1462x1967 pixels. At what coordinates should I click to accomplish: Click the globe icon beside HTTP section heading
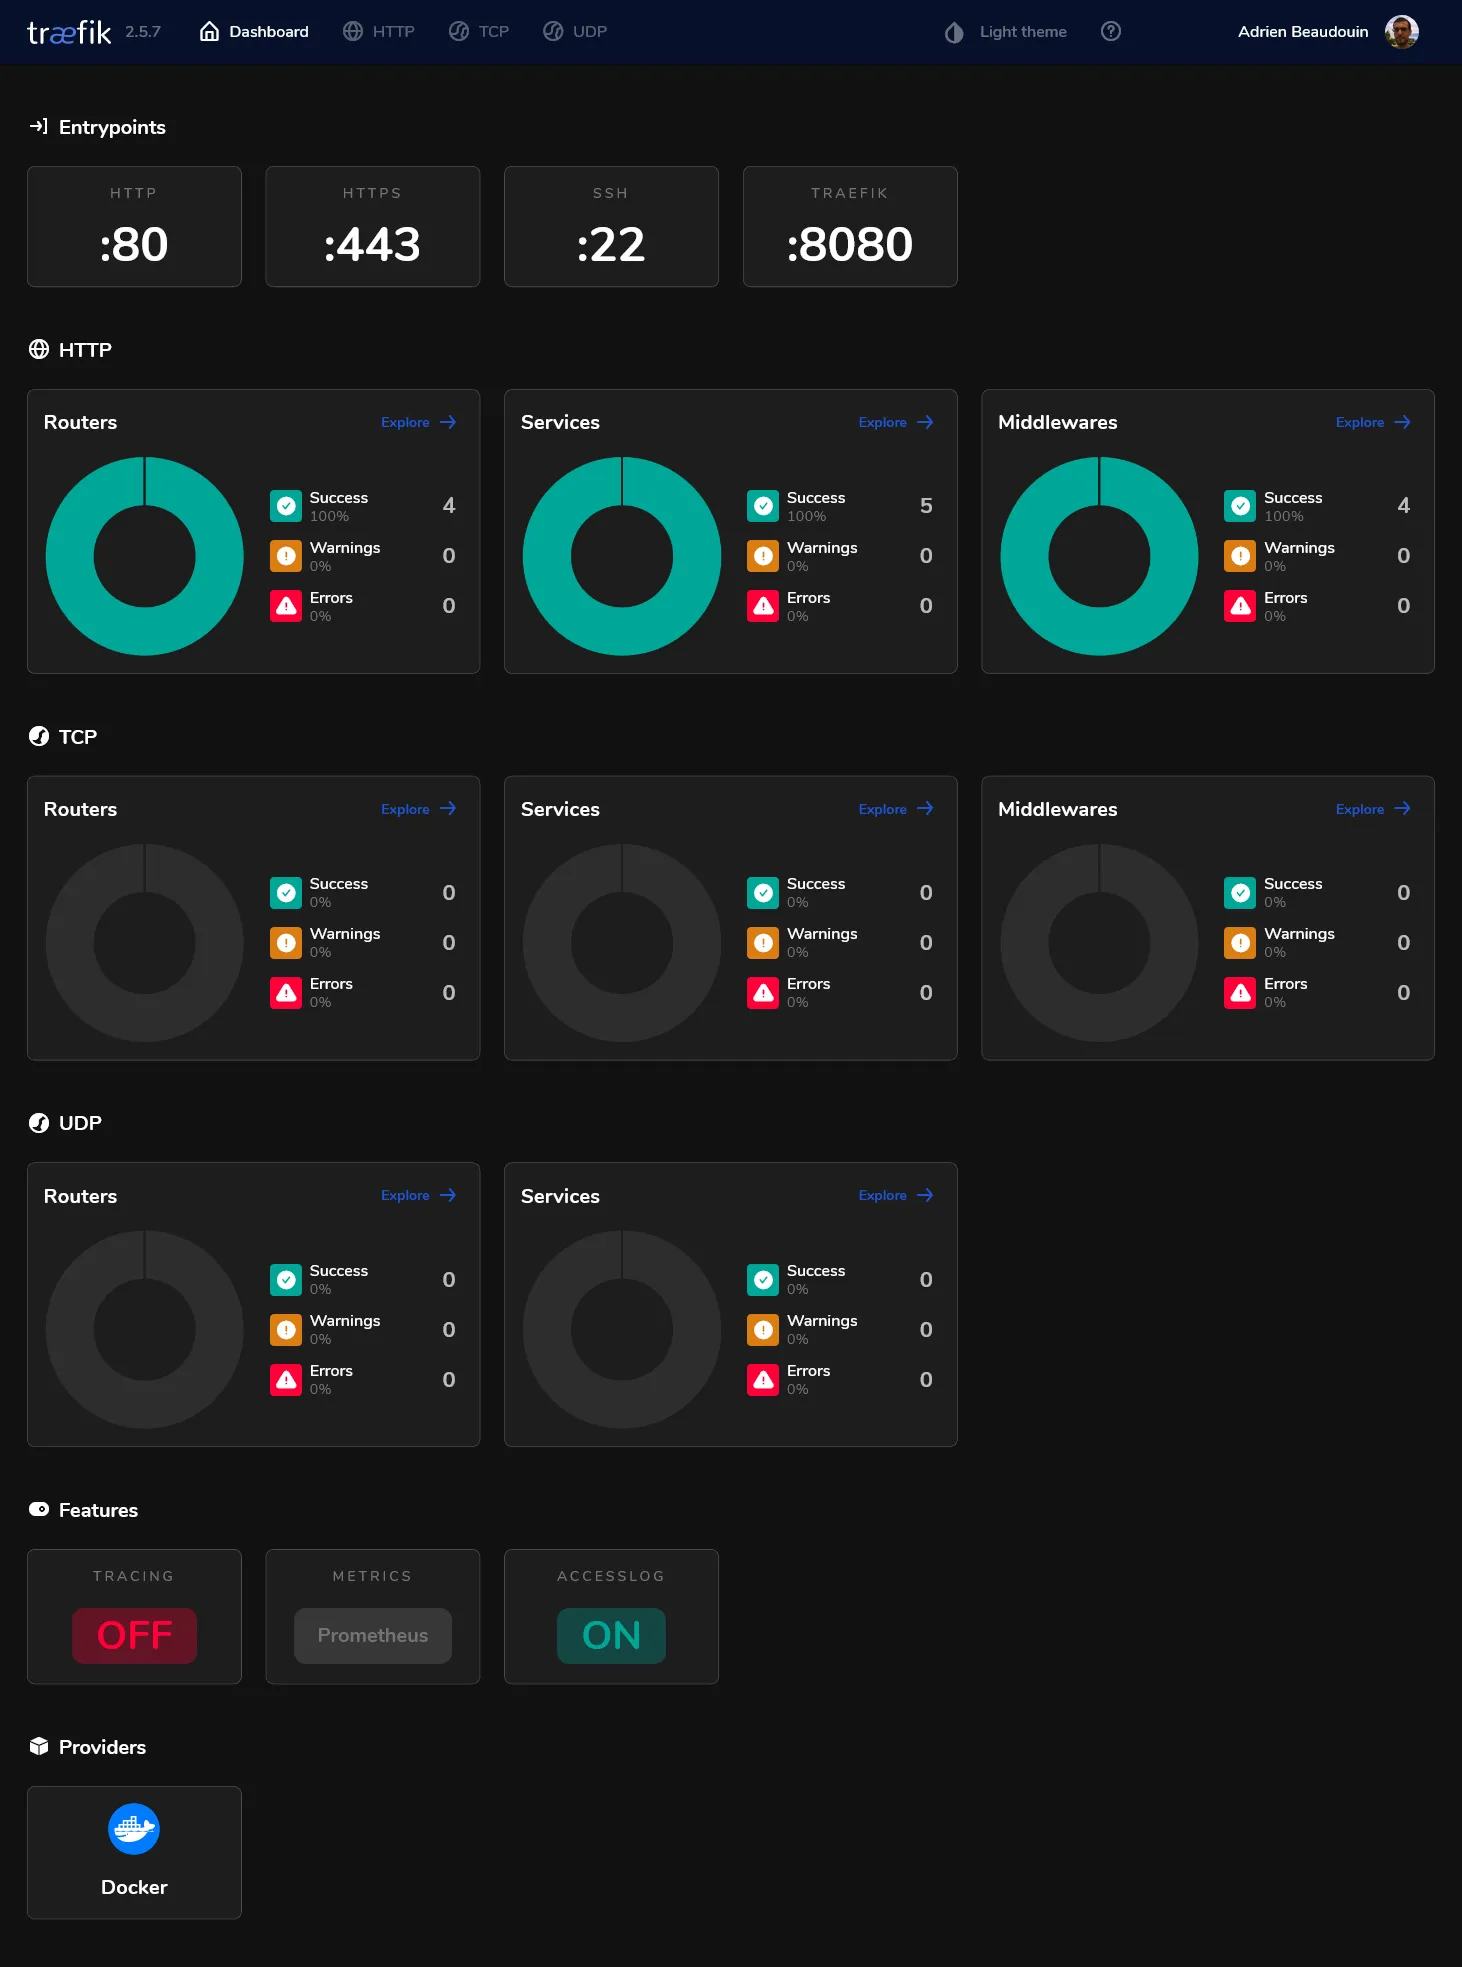39,350
